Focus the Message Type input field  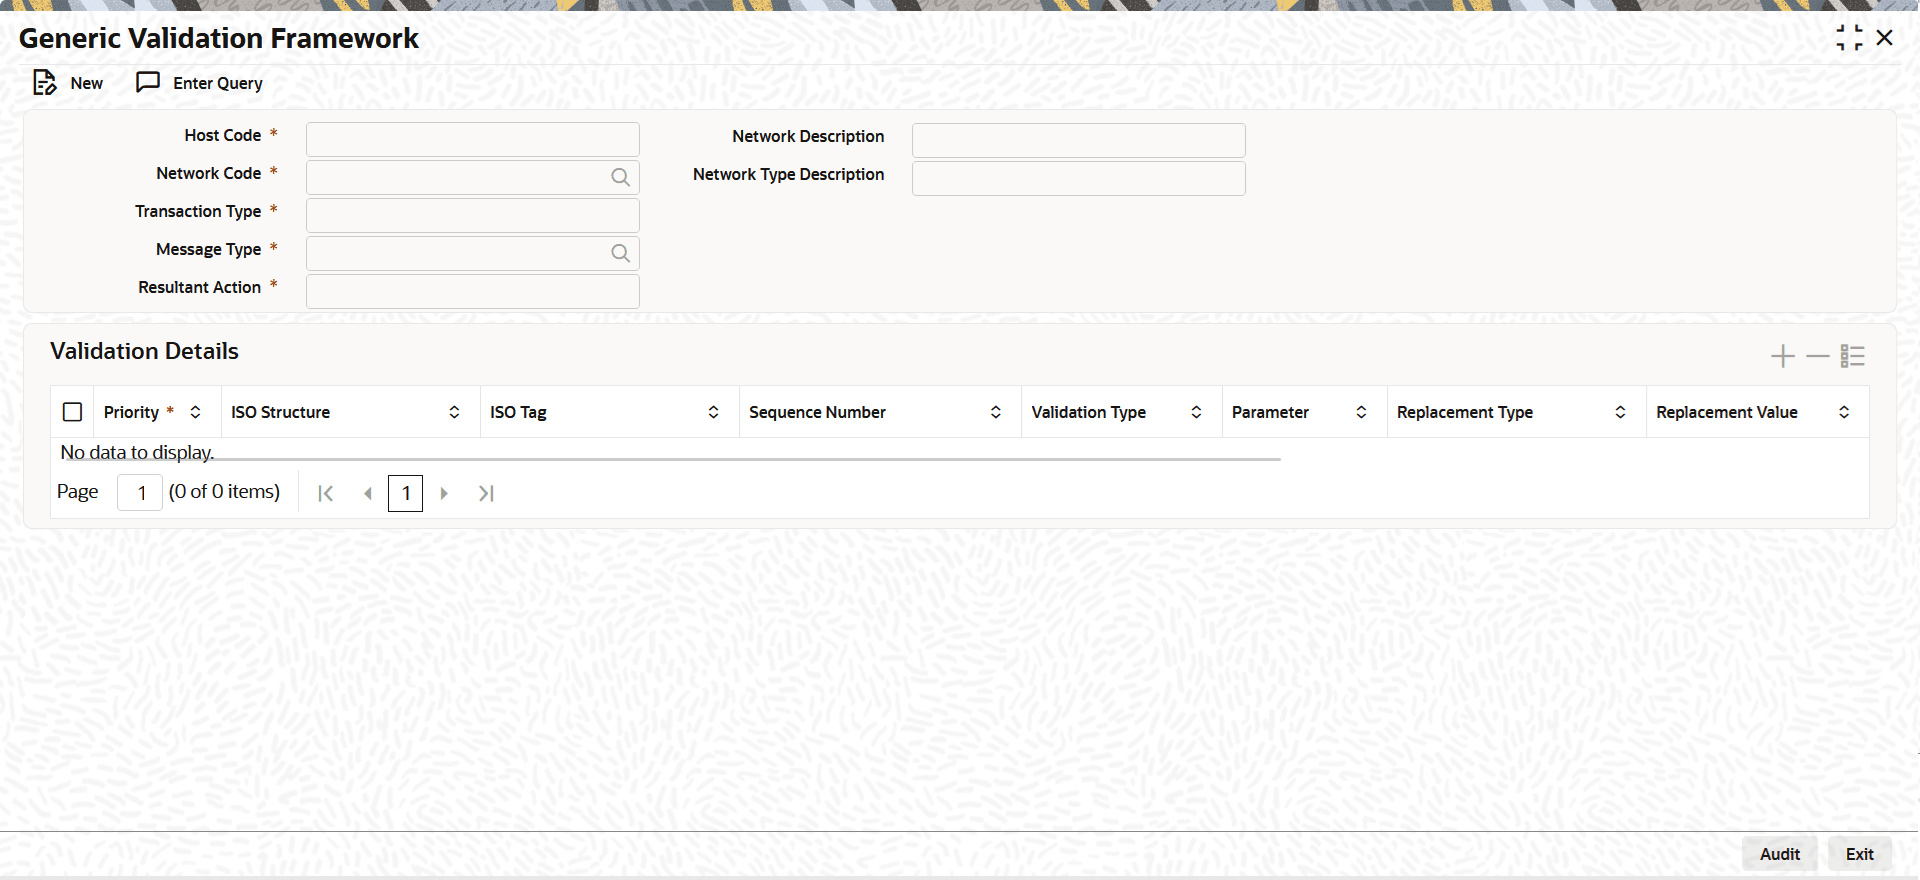(x=473, y=253)
